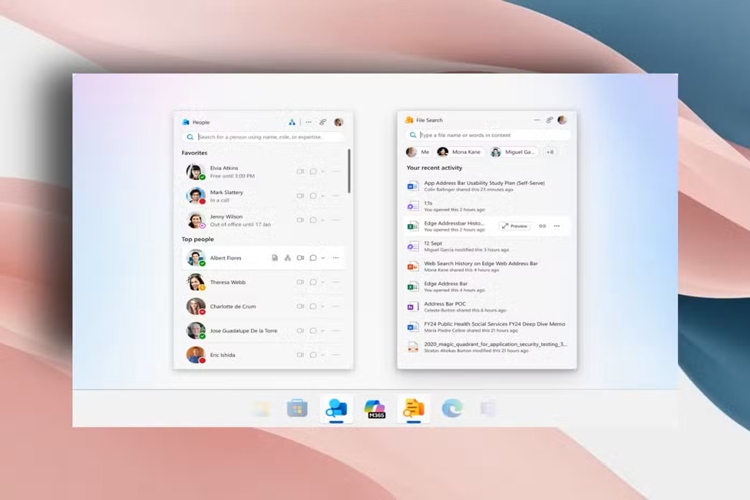
Task: Start video call with Jenny Wilson
Action: [300, 220]
